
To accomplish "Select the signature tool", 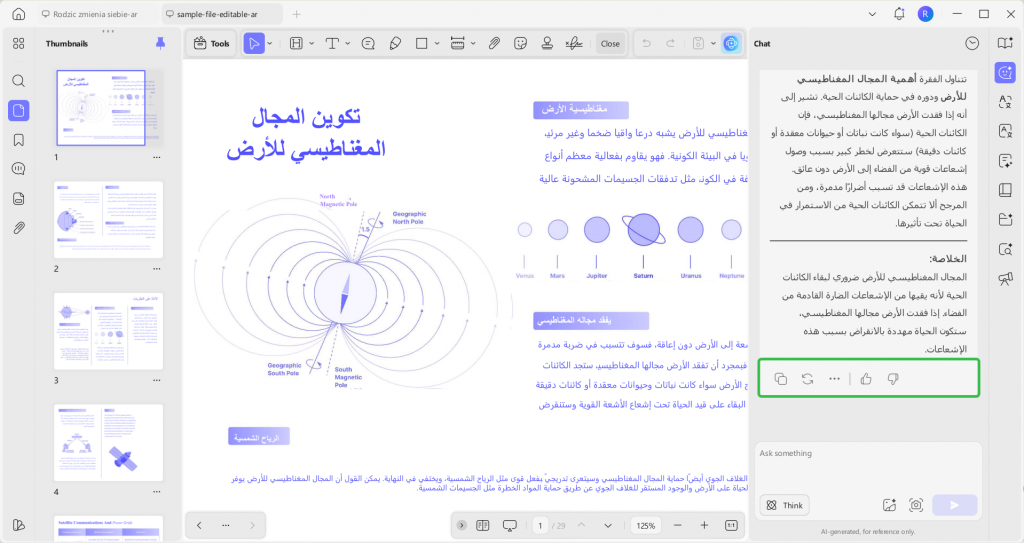I will coord(574,44).
